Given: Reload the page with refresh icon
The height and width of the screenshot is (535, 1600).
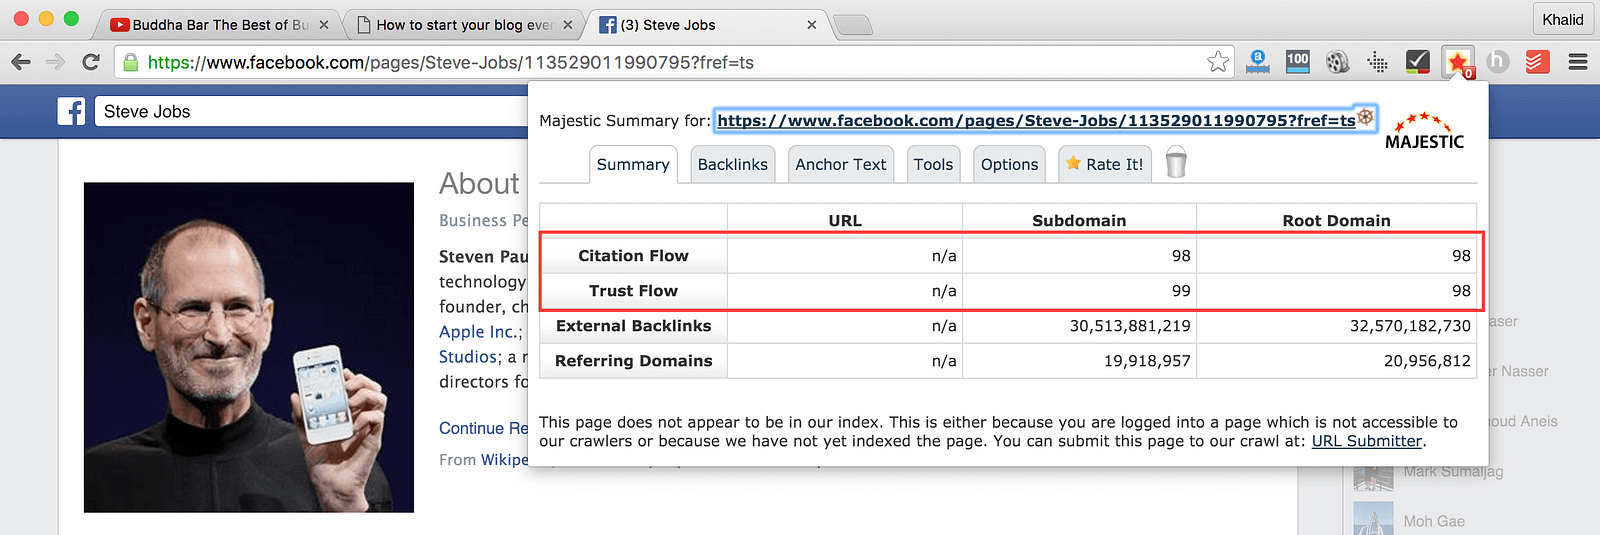Looking at the screenshot, I should click(x=91, y=62).
